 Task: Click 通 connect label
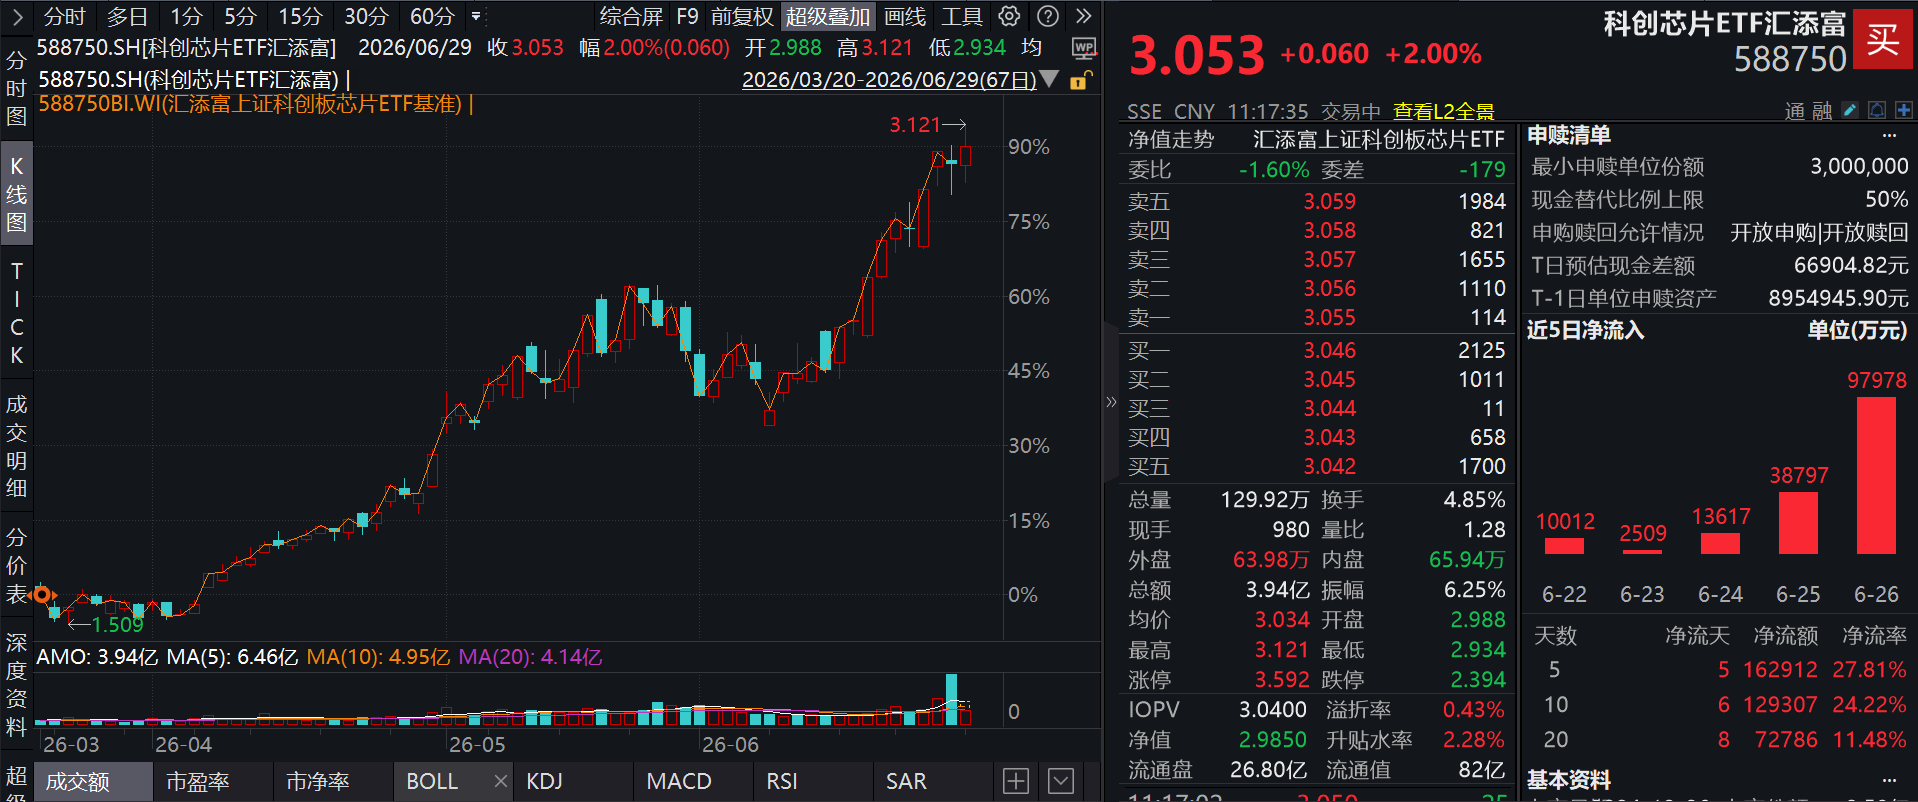[1795, 111]
